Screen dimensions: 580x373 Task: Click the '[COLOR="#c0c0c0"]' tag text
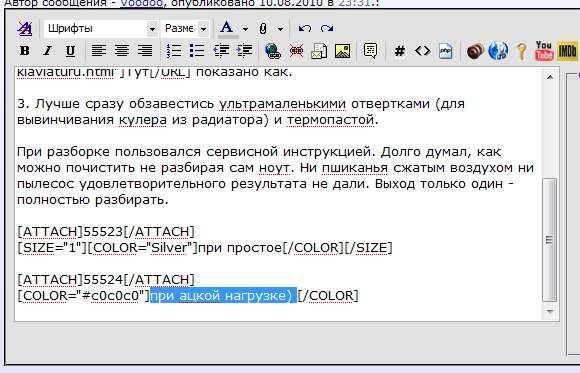tap(83, 295)
